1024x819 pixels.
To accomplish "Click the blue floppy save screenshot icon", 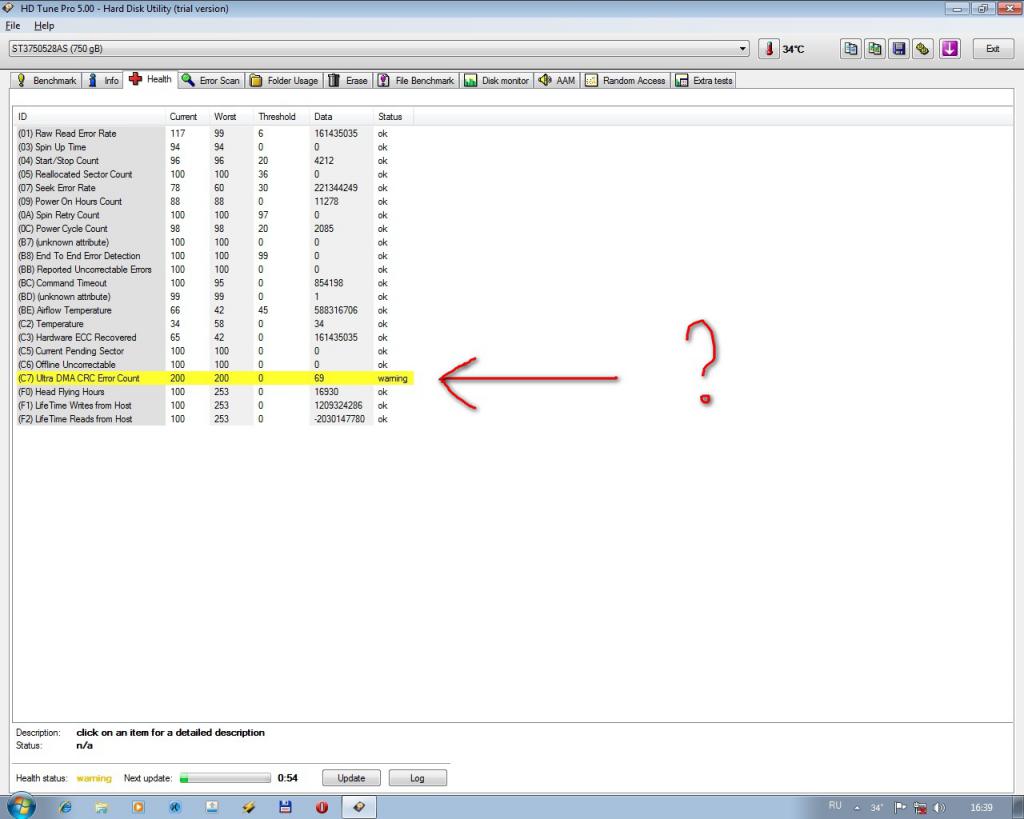I will click(x=899, y=49).
